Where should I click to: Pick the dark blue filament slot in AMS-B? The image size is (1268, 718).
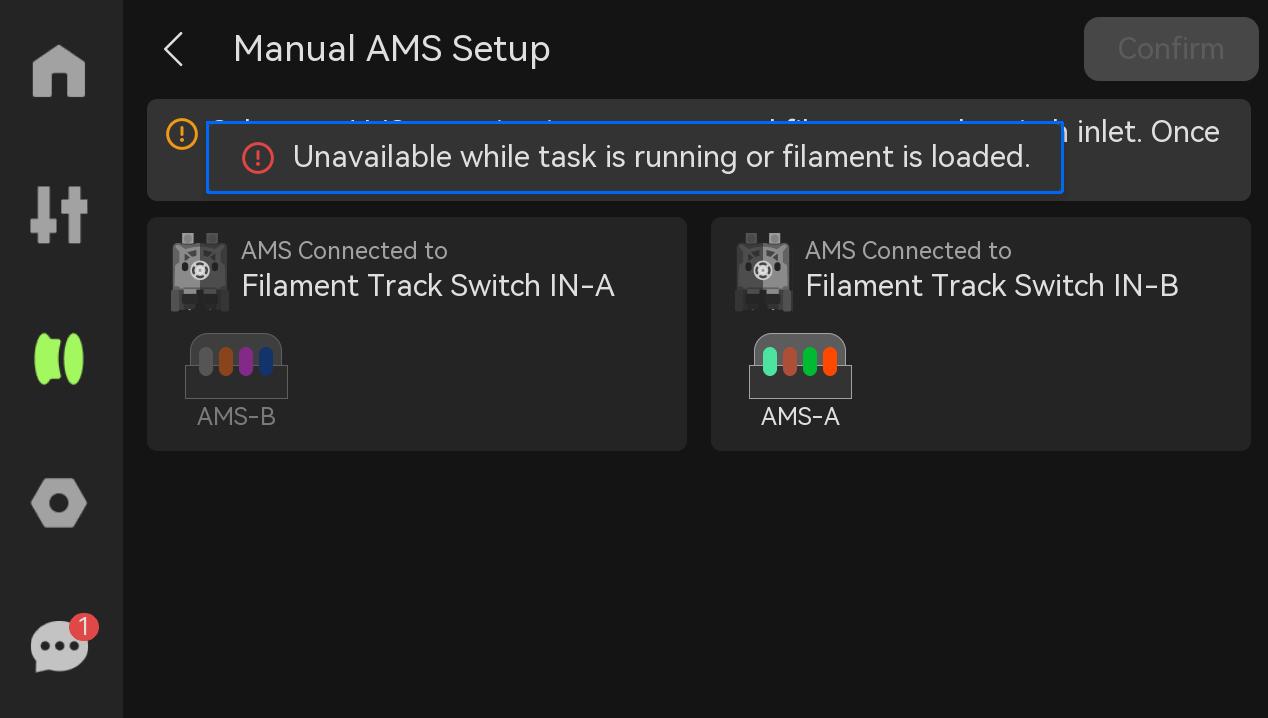(x=266, y=361)
